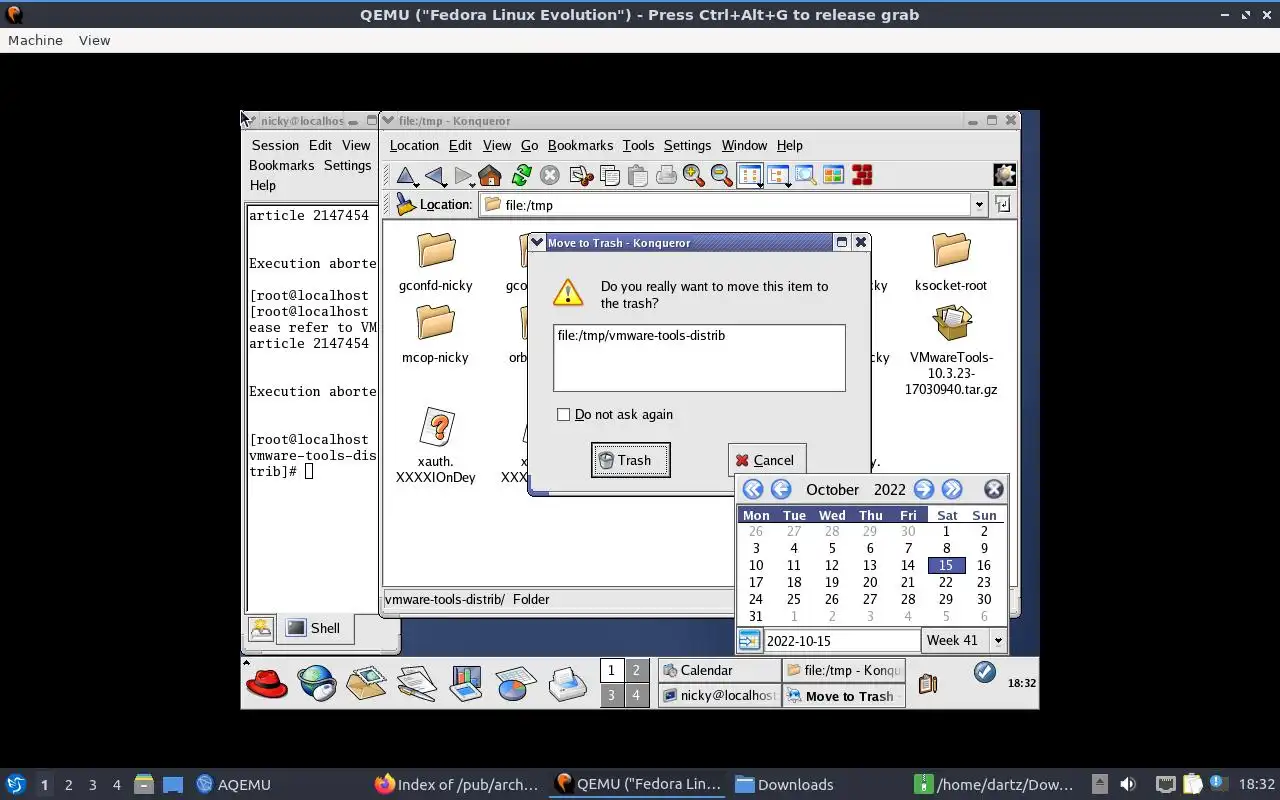This screenshot has width=1280, height=800.
Task: Select the Shell tab in Konsole
Action: click(x=313, y=628)
